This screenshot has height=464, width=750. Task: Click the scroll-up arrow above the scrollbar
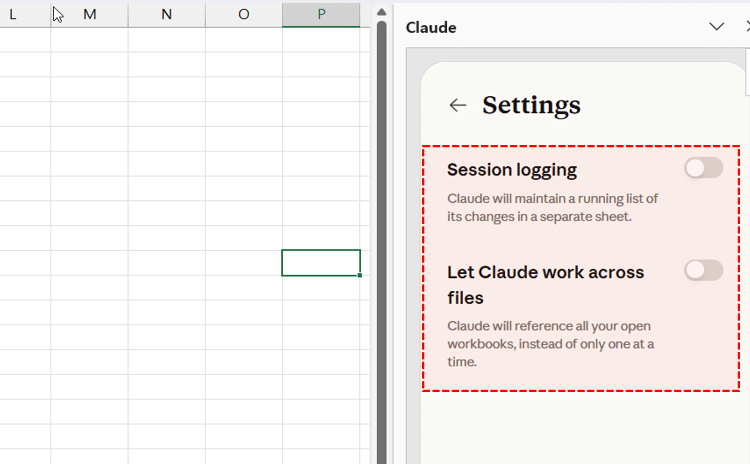(381, 11)
